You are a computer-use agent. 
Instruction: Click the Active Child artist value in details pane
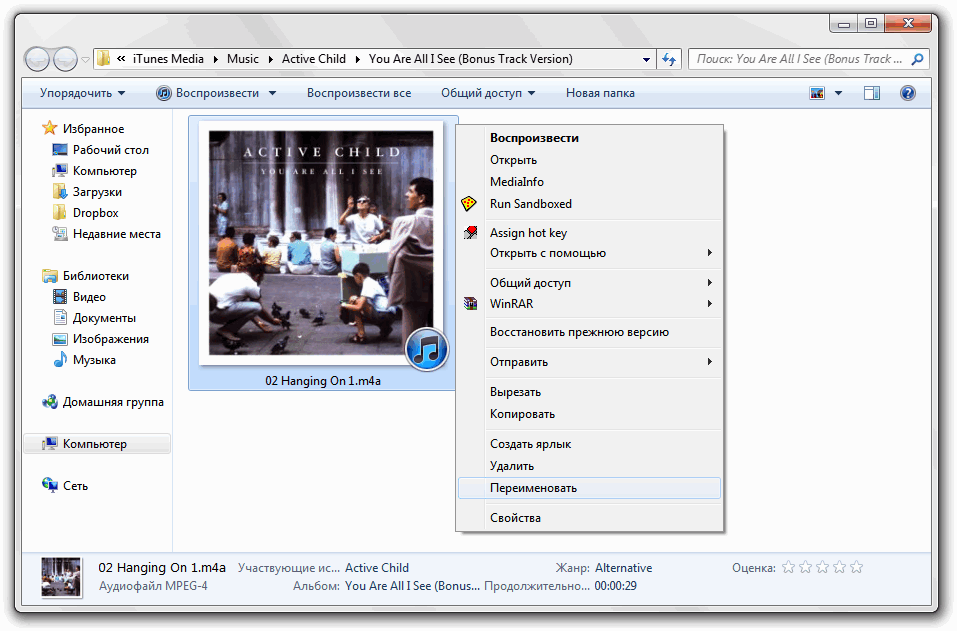377,568
